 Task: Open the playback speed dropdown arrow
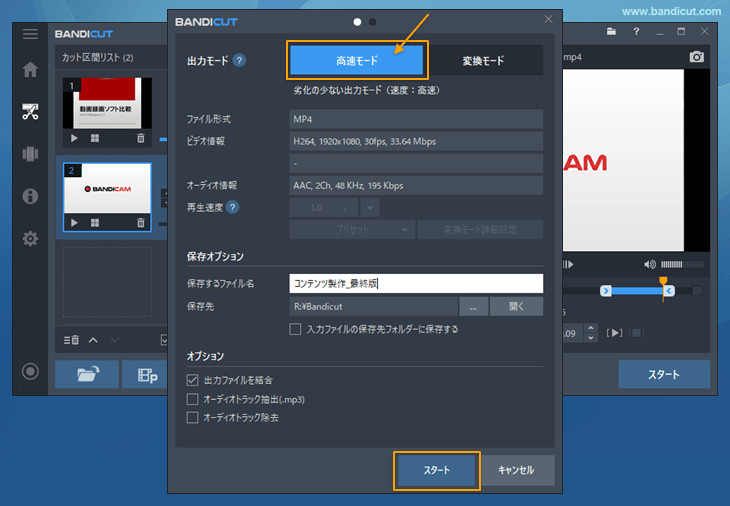(370, 208)
